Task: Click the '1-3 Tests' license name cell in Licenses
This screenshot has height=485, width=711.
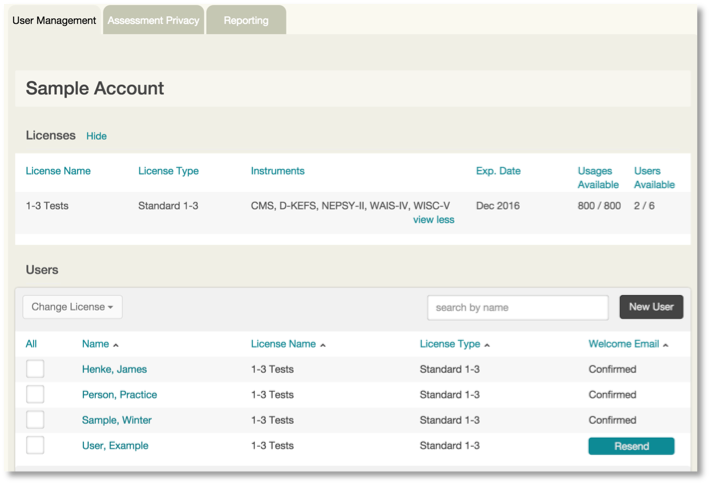Action: (47, 206)
